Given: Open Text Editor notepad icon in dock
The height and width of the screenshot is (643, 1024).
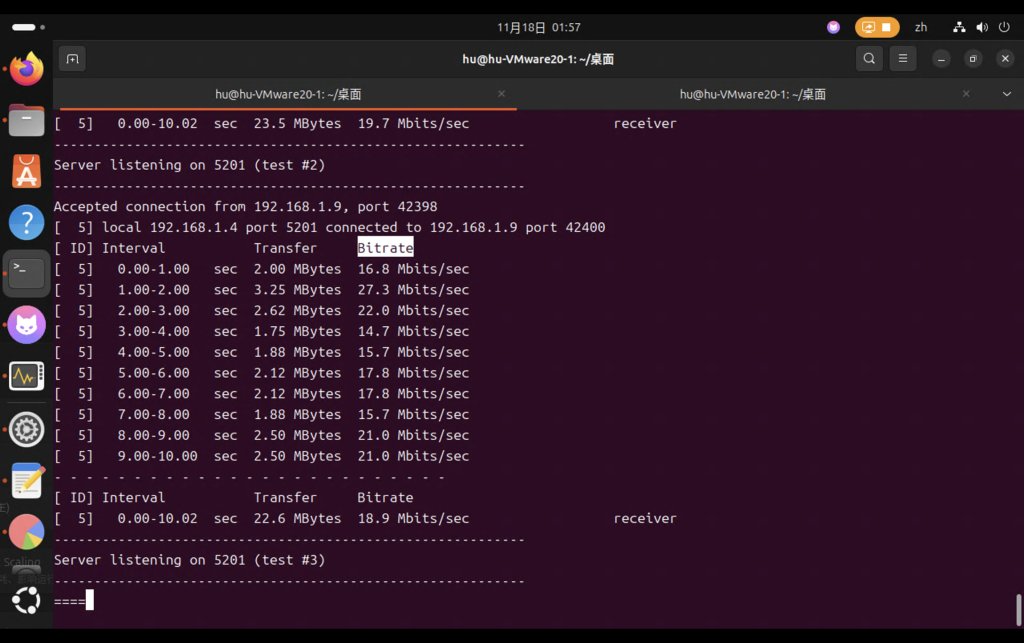Looking at the screenshot, I should pyautogui.click(x=27, y=481).
